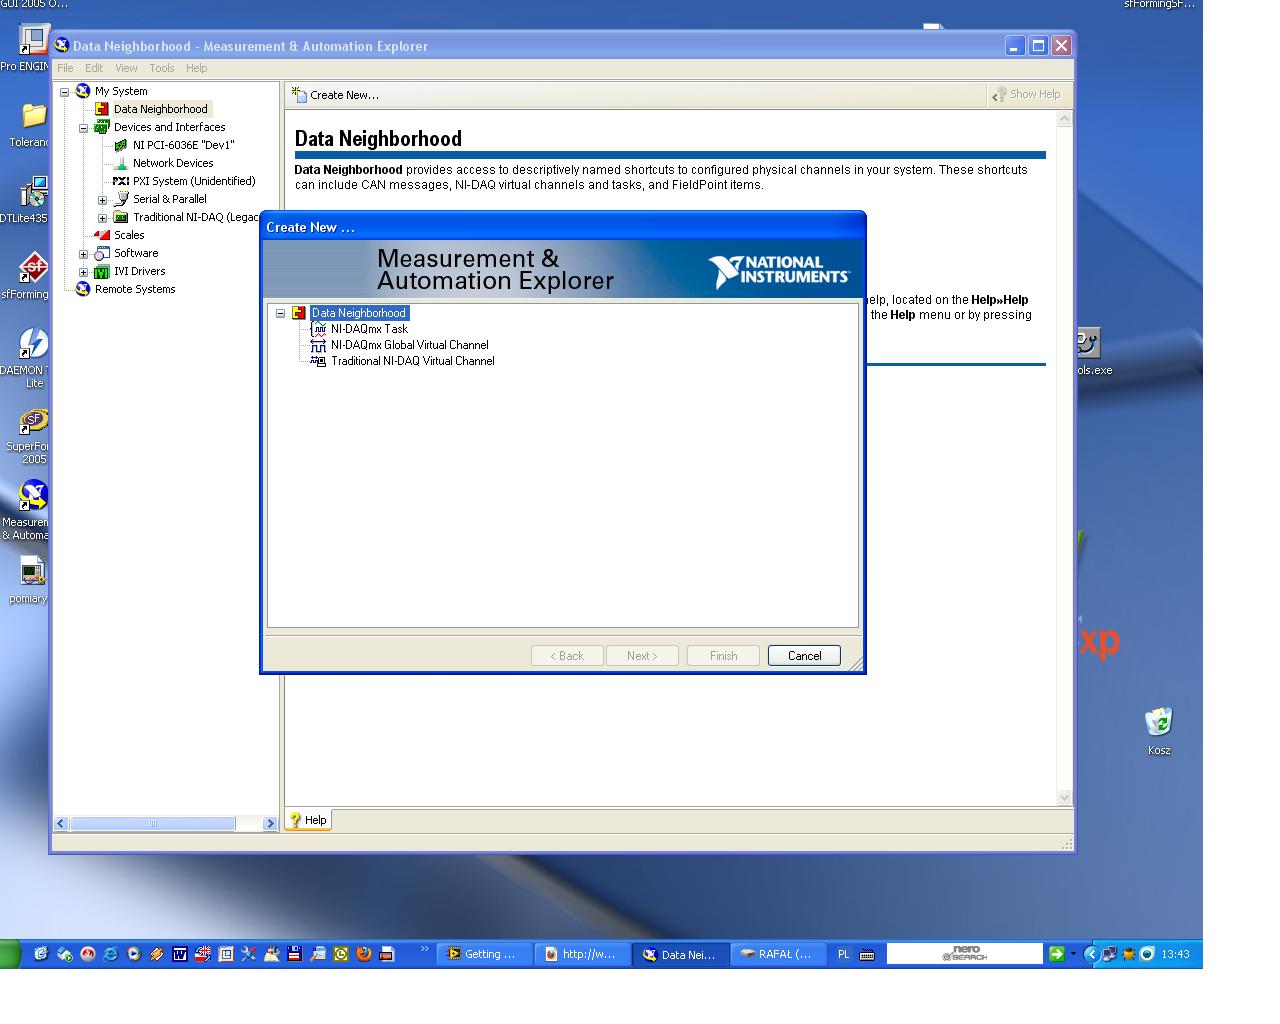Select the Traditional NI-DAQ Virtual Channel icon
Viewport: 1280px width, 1024px height.
[319, 361]
